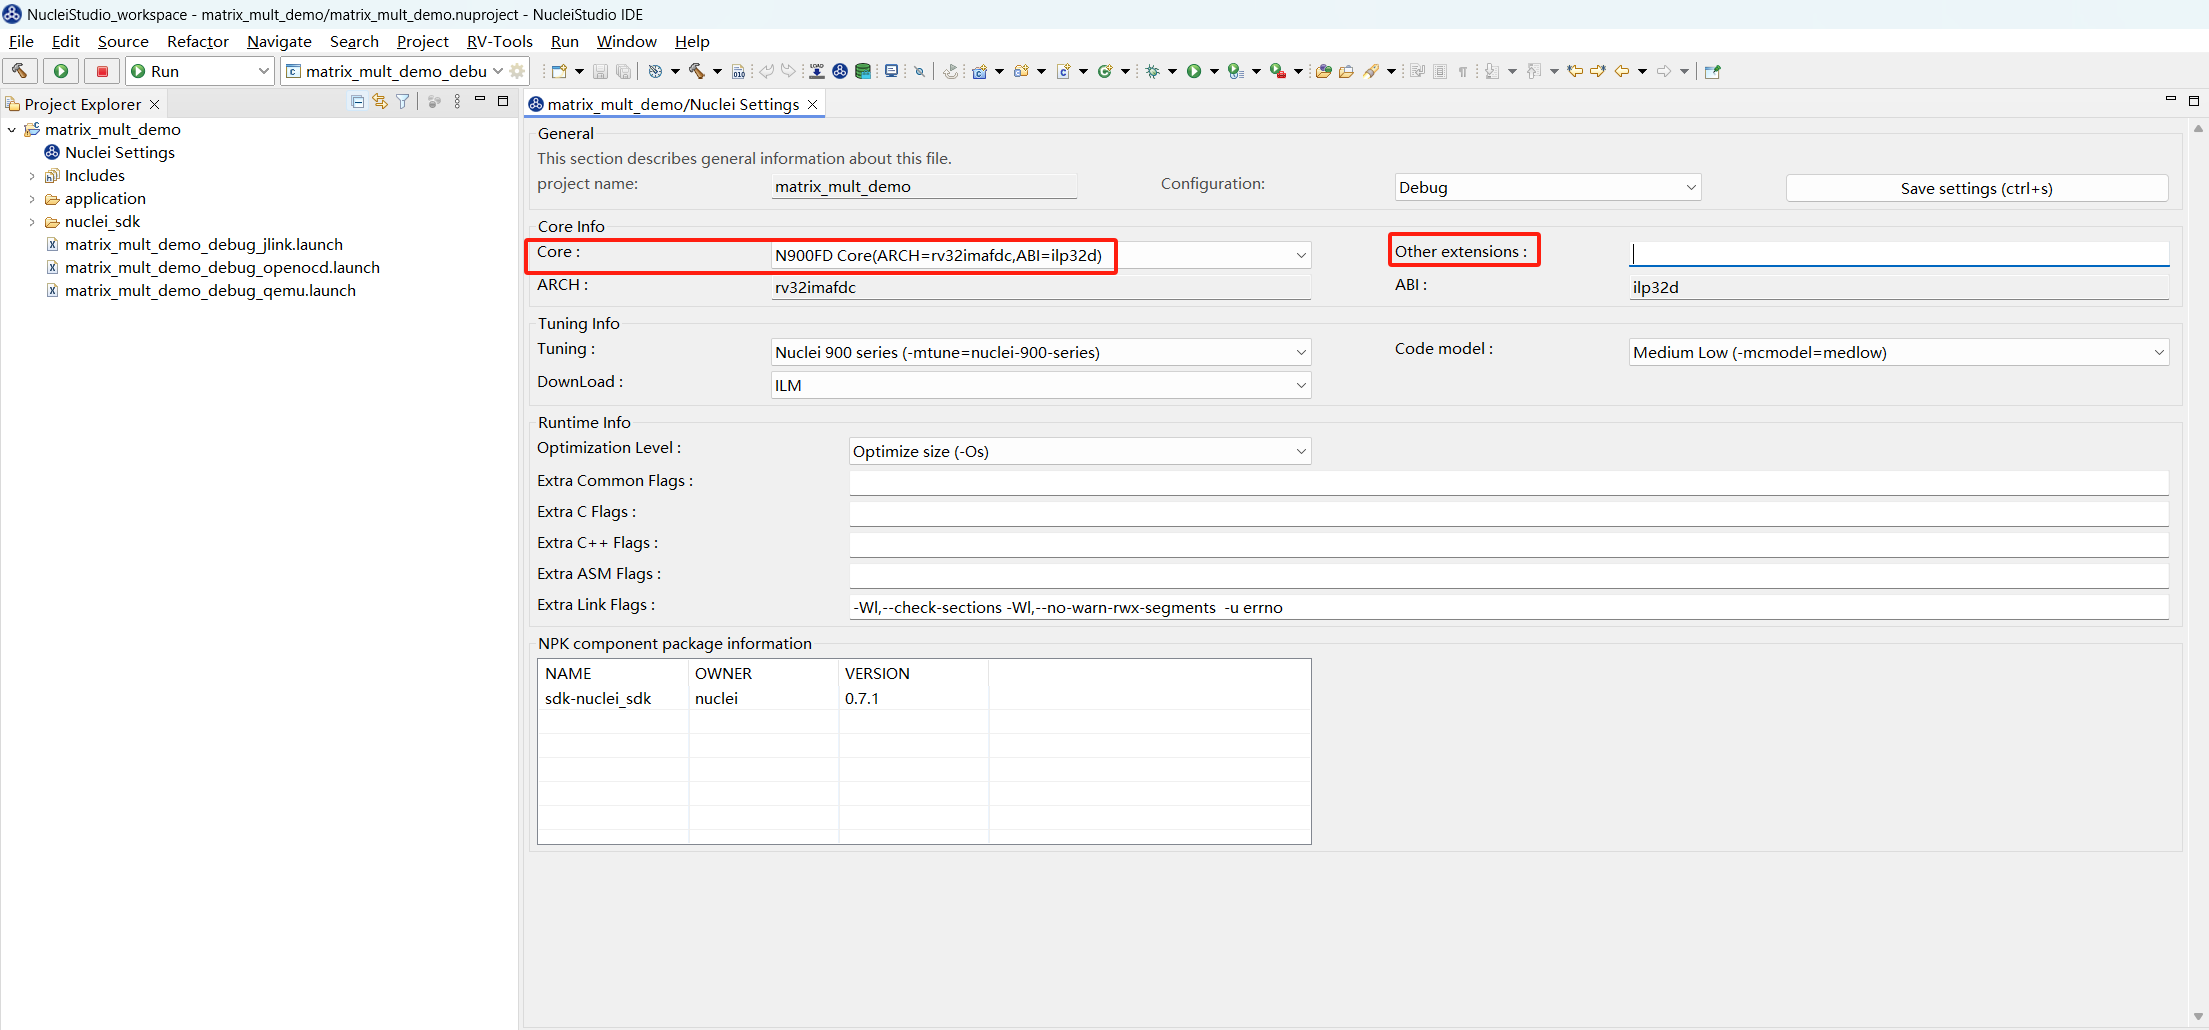Open the Optimization Level dropdown

pyautogui.click(x=1080, y=451)
